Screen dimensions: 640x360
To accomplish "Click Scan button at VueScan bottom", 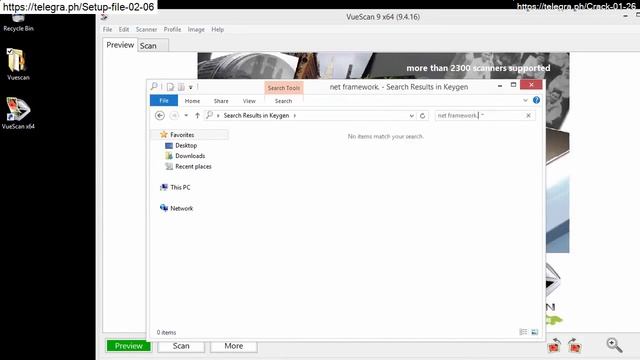I will [181, 346].
